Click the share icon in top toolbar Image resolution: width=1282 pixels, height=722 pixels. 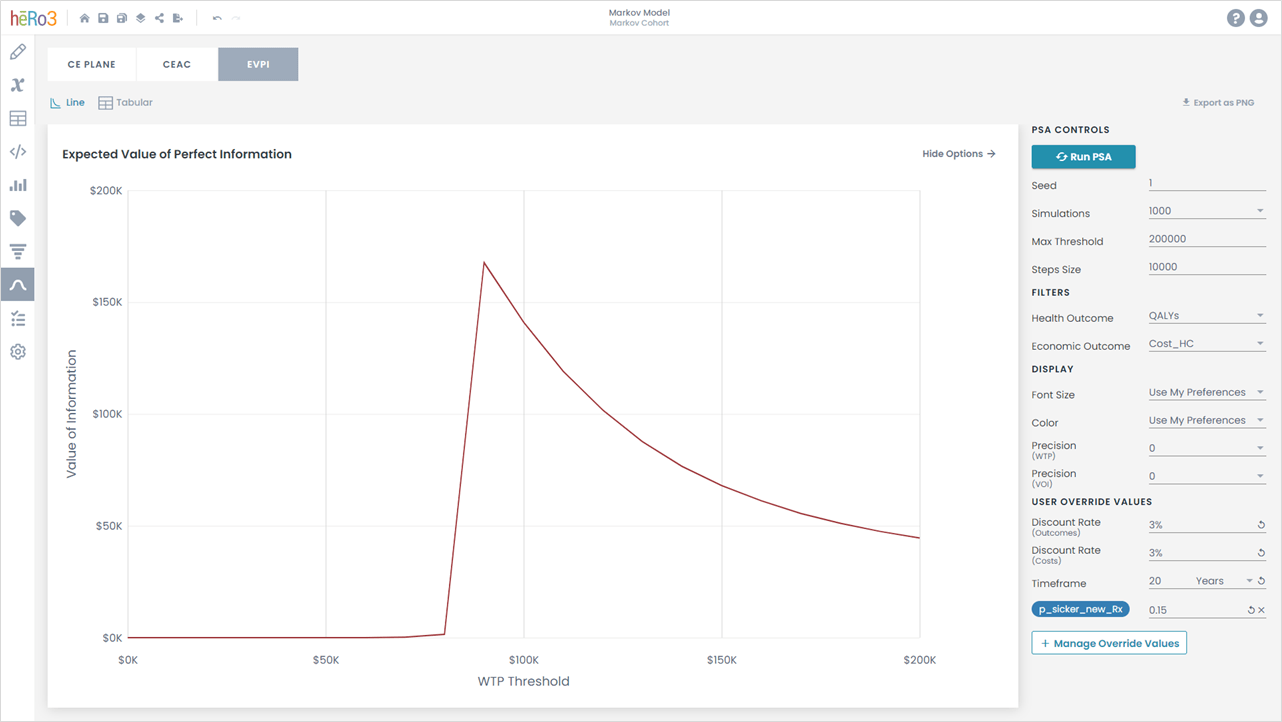(159, 18)
